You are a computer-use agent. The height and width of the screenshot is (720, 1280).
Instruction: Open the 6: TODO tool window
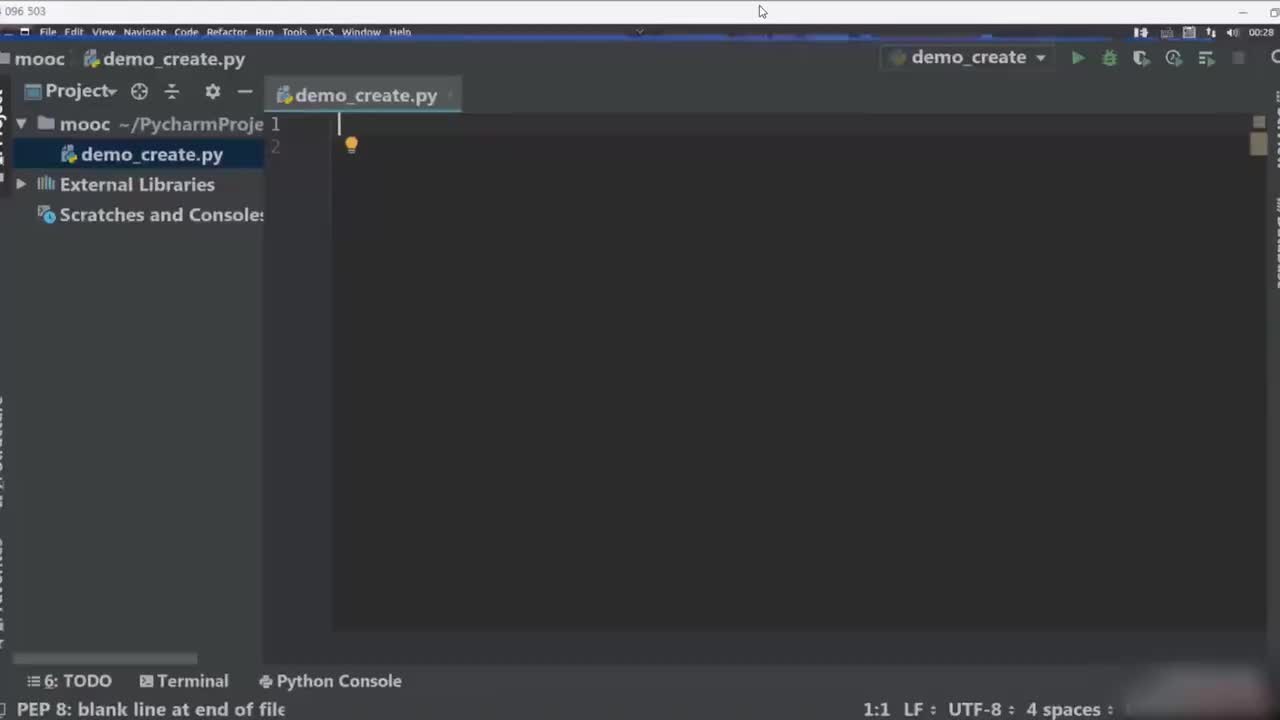[x=70, y=681]
